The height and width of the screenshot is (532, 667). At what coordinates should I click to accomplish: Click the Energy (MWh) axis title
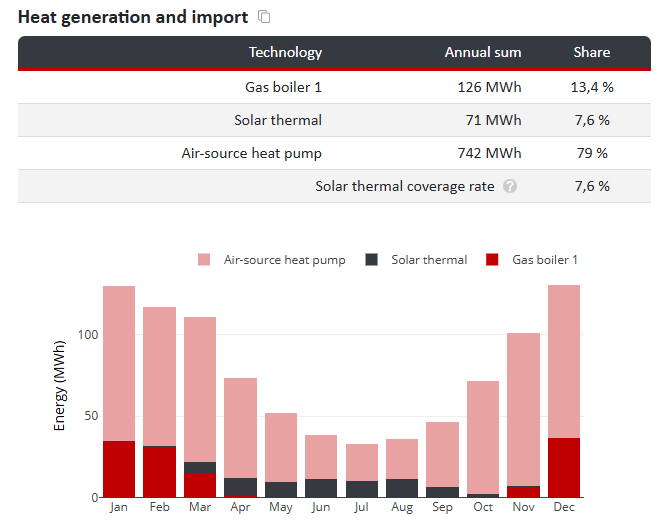[60, 386]
